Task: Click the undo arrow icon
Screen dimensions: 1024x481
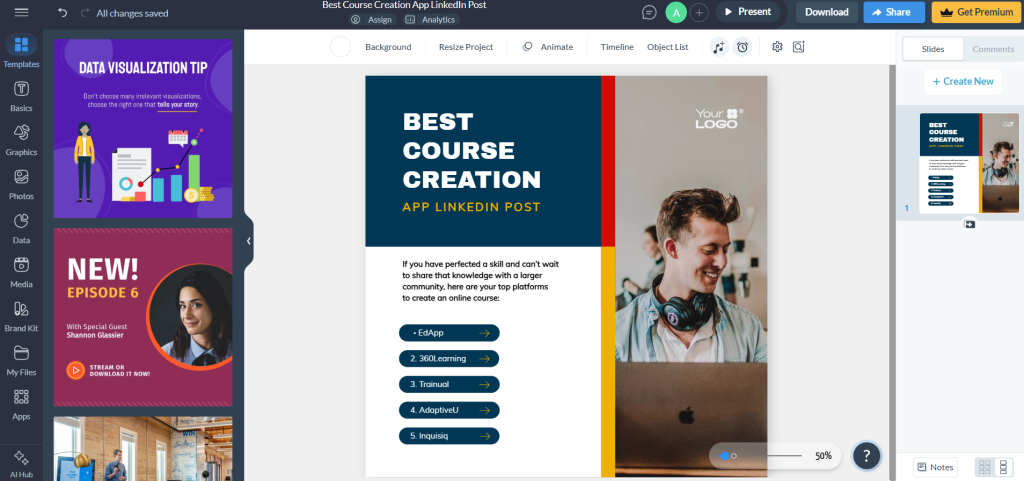Action: click(62, 12)
